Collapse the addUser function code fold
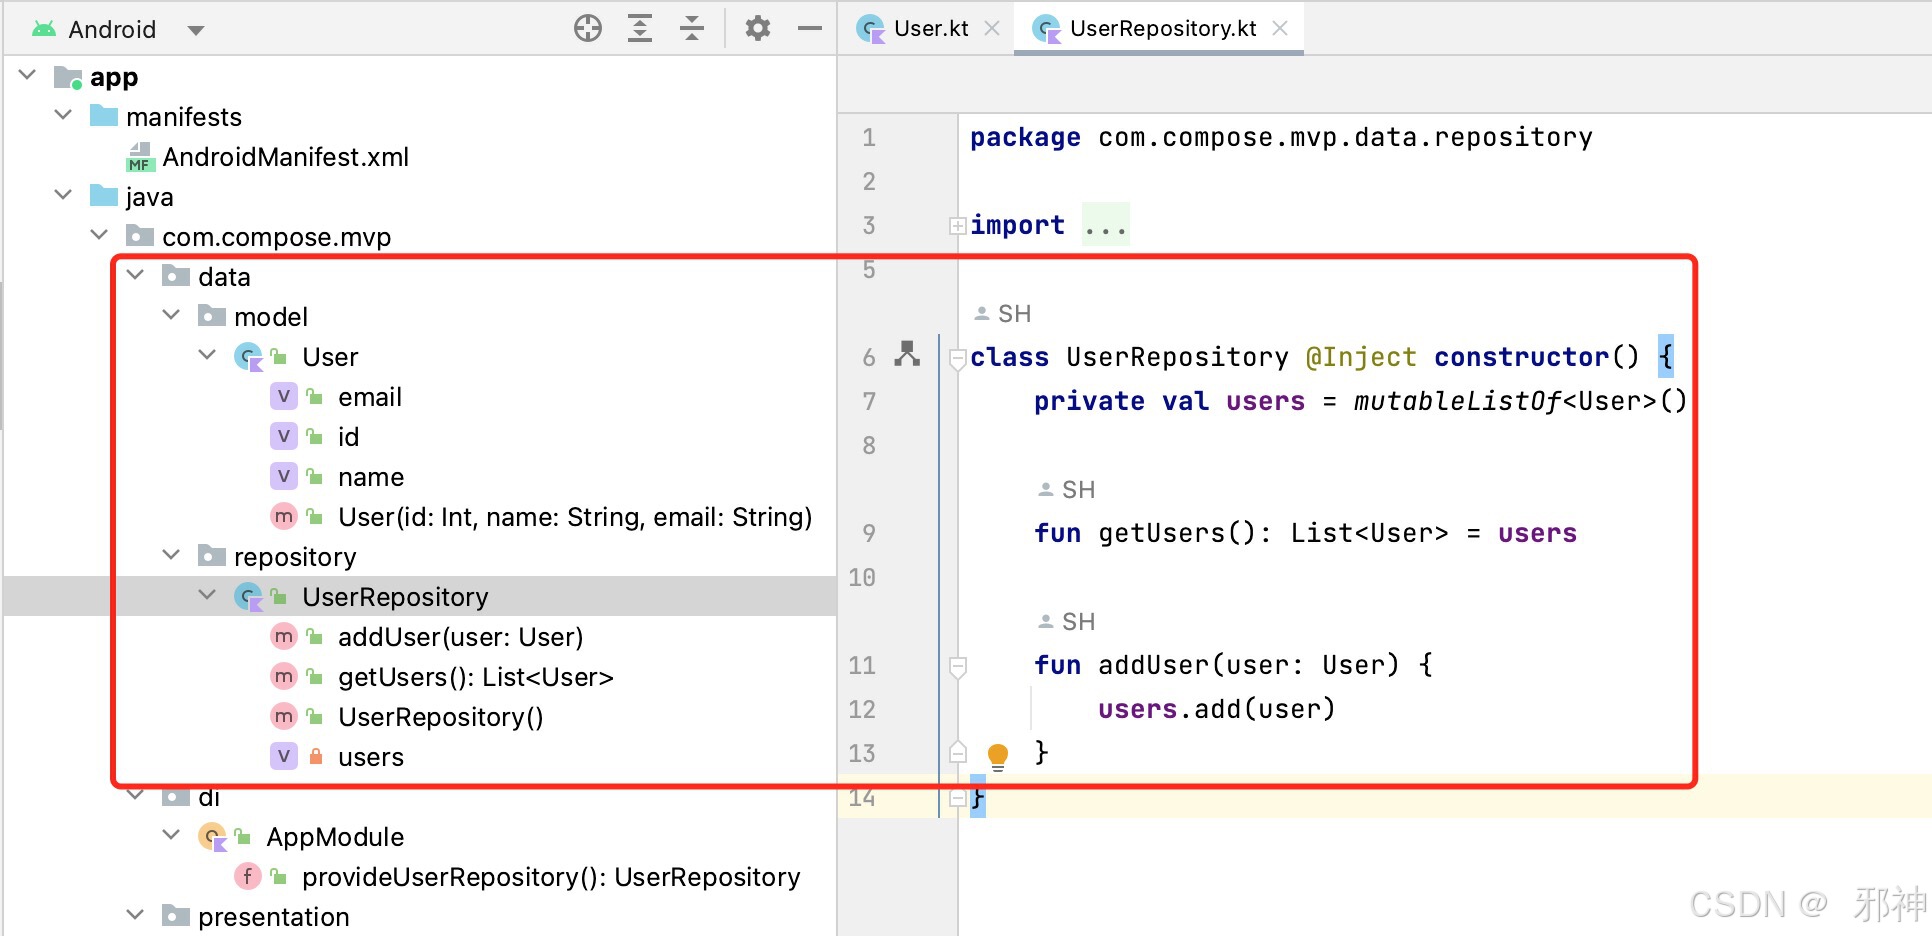1932x936 pixels. click(956, 665)
